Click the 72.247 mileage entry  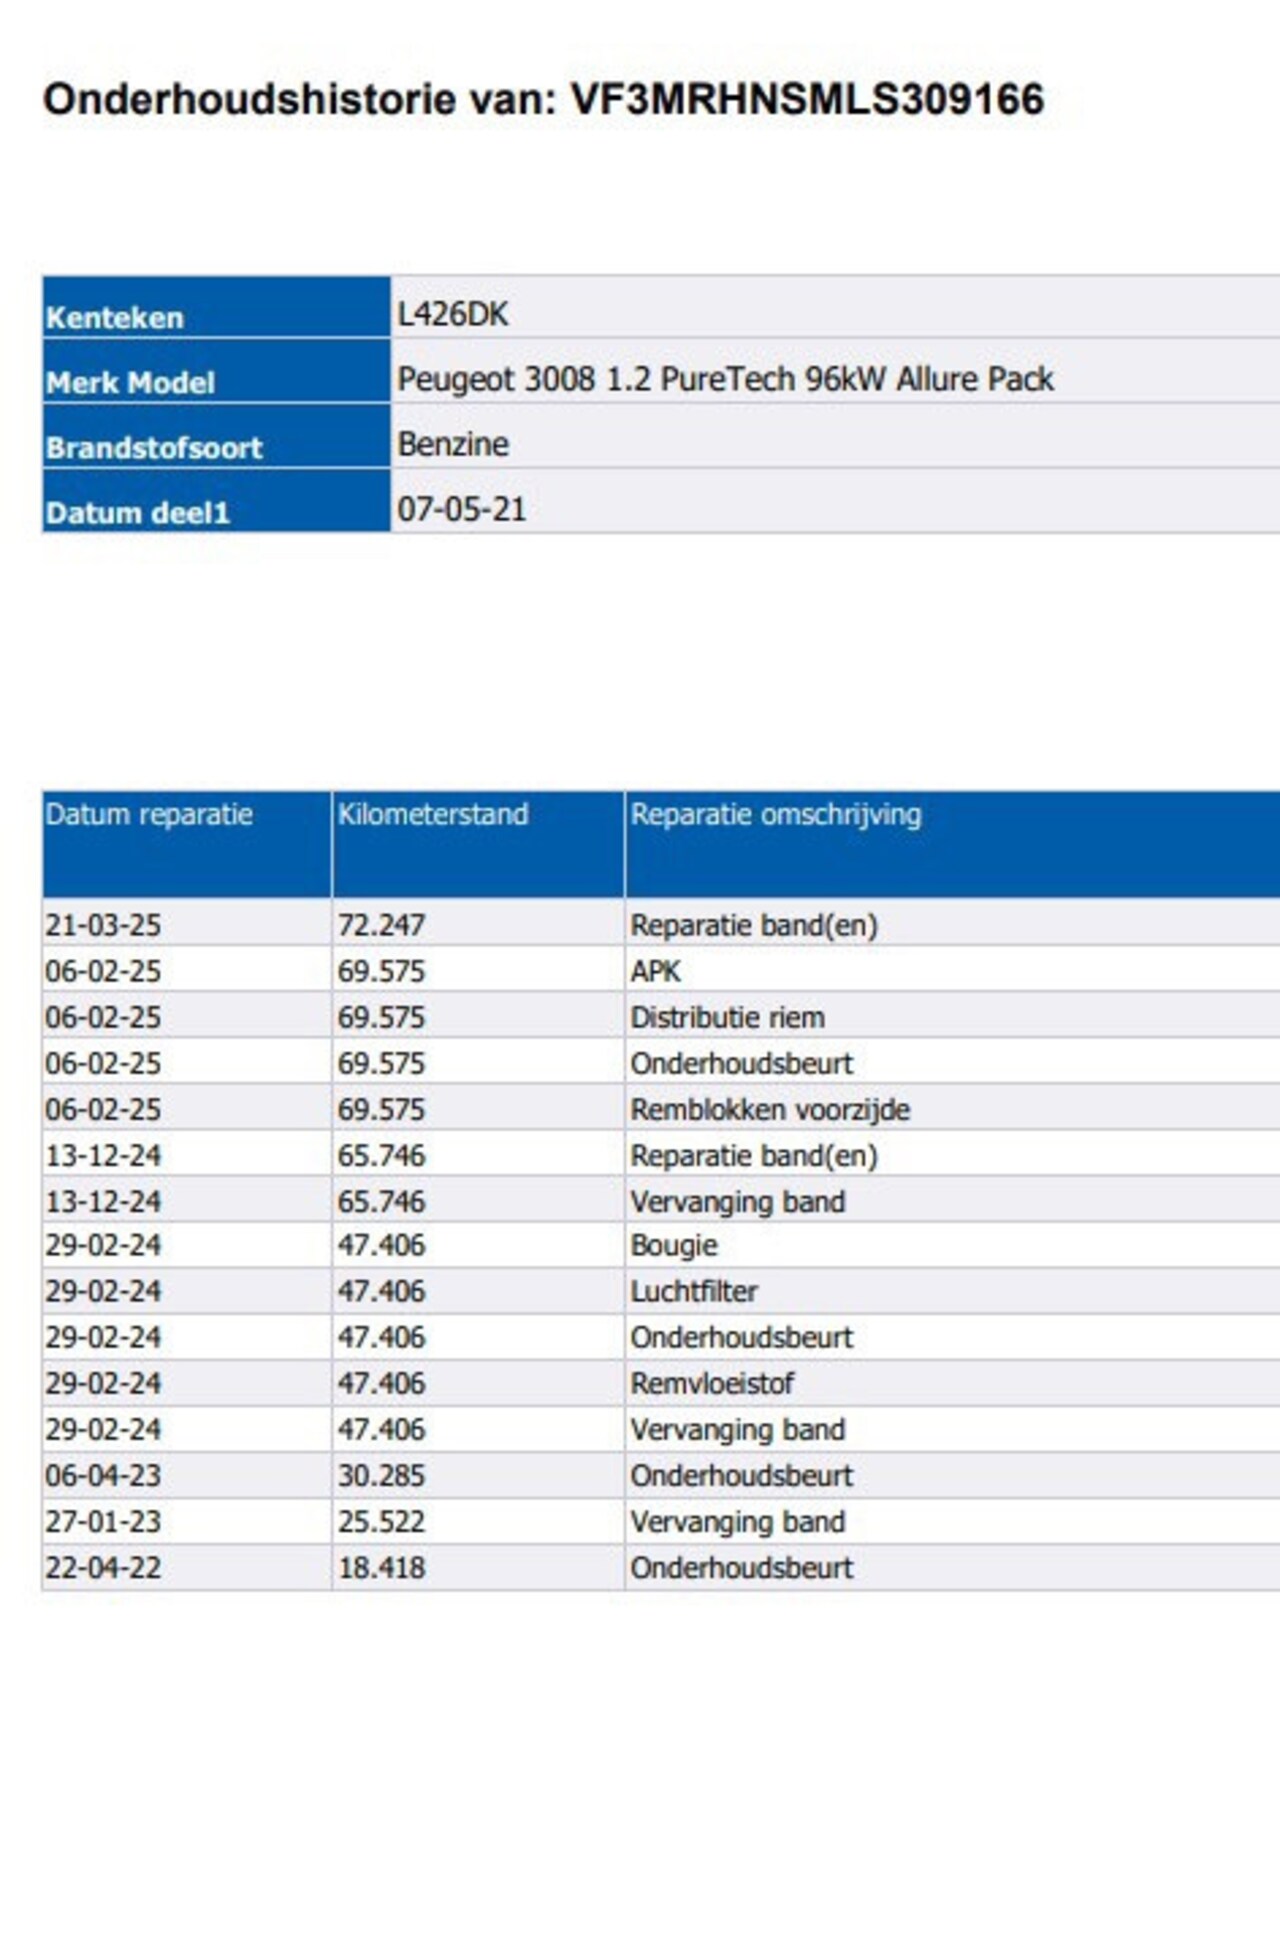[381, 925]
